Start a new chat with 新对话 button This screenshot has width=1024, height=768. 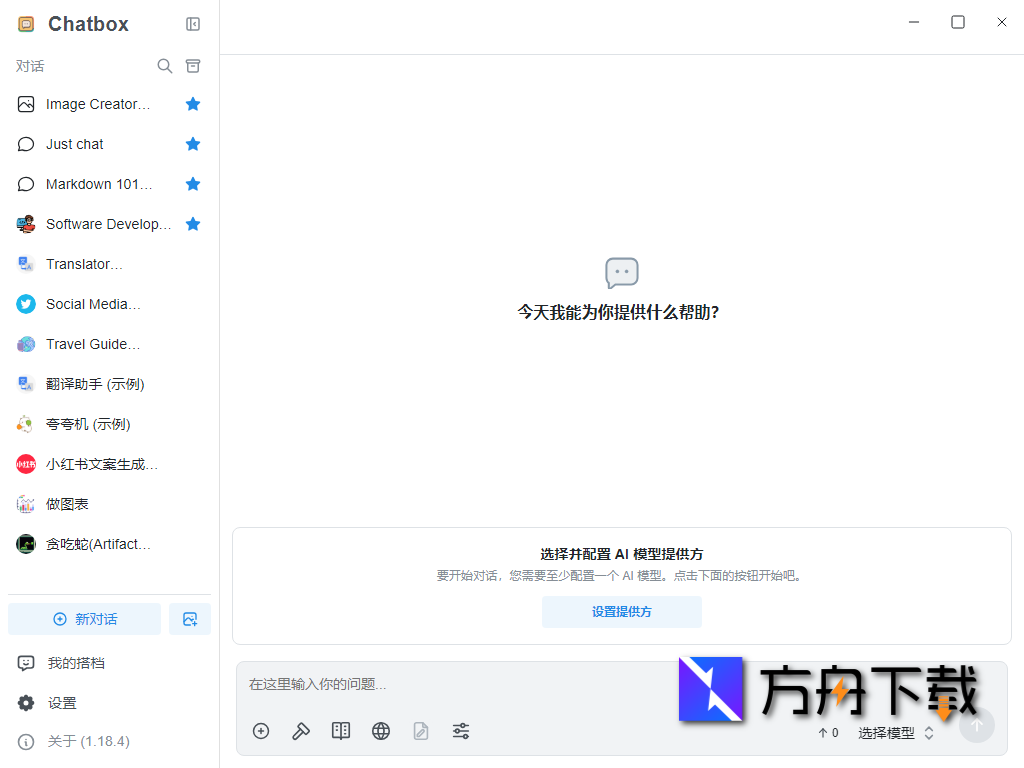pyautogui.click(x=84, y=619)
